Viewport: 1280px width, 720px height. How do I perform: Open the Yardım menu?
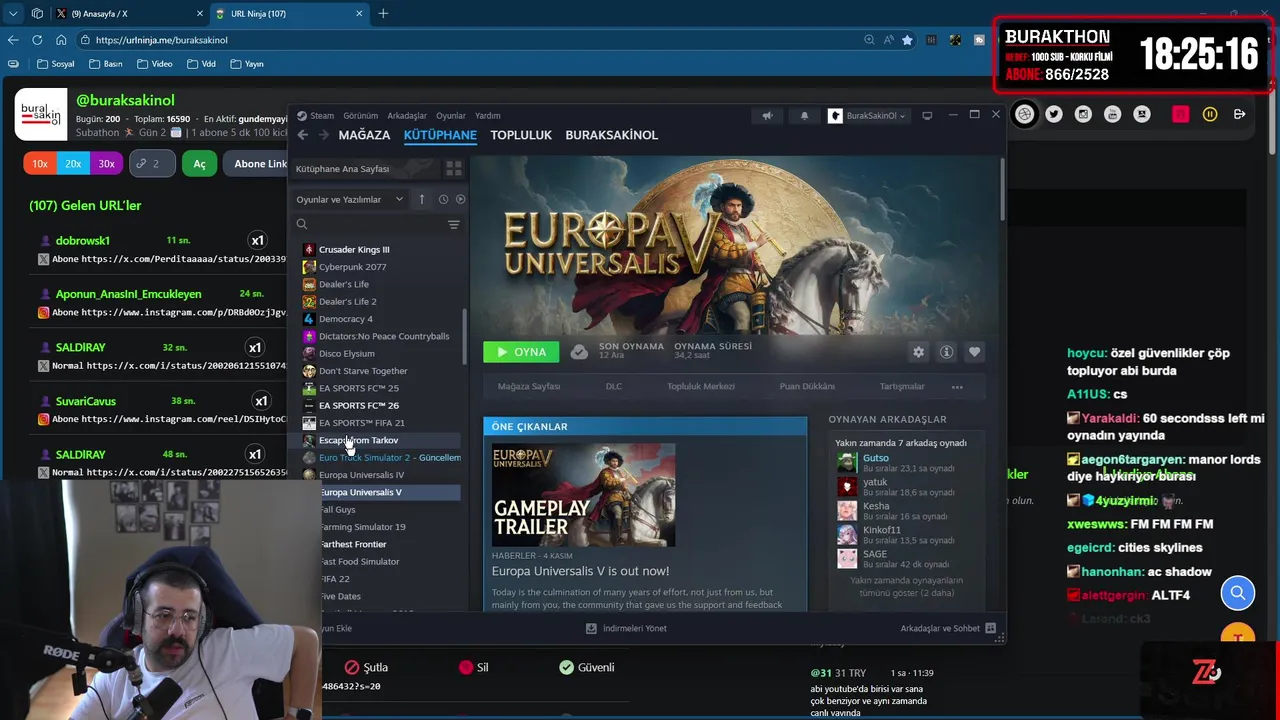[488, 116]
